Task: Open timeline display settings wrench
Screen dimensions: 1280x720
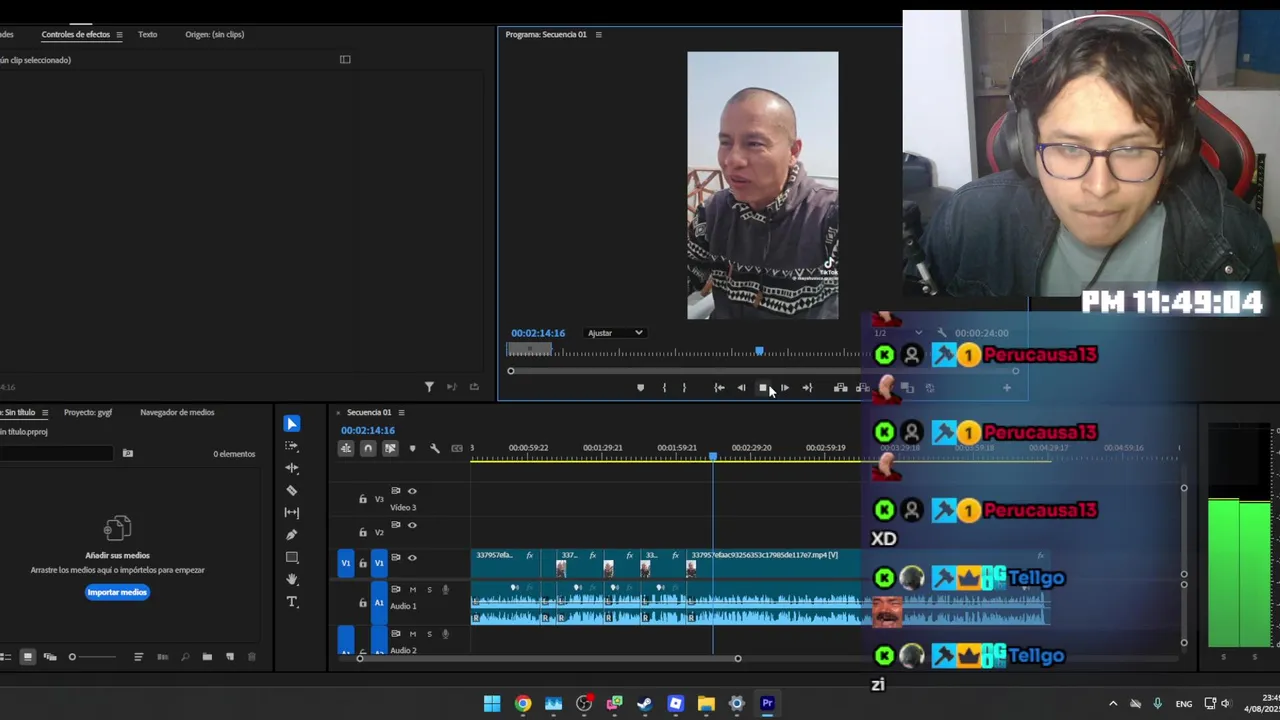Action: click(435, 448)
